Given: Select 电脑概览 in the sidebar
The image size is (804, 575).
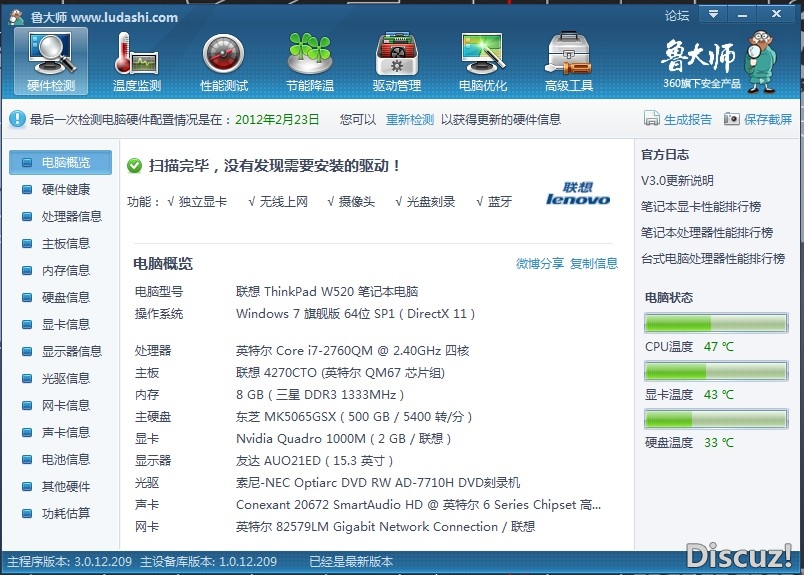Looking at the screenshot, I should pyautogui.click(x=61, y=163).
